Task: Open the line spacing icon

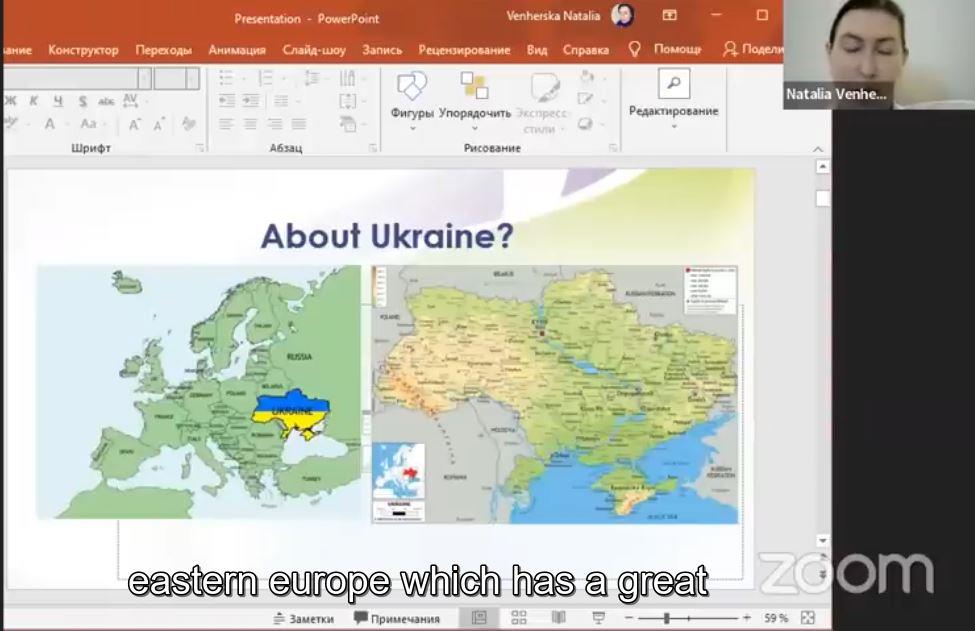Action: (x=312, y=78)
